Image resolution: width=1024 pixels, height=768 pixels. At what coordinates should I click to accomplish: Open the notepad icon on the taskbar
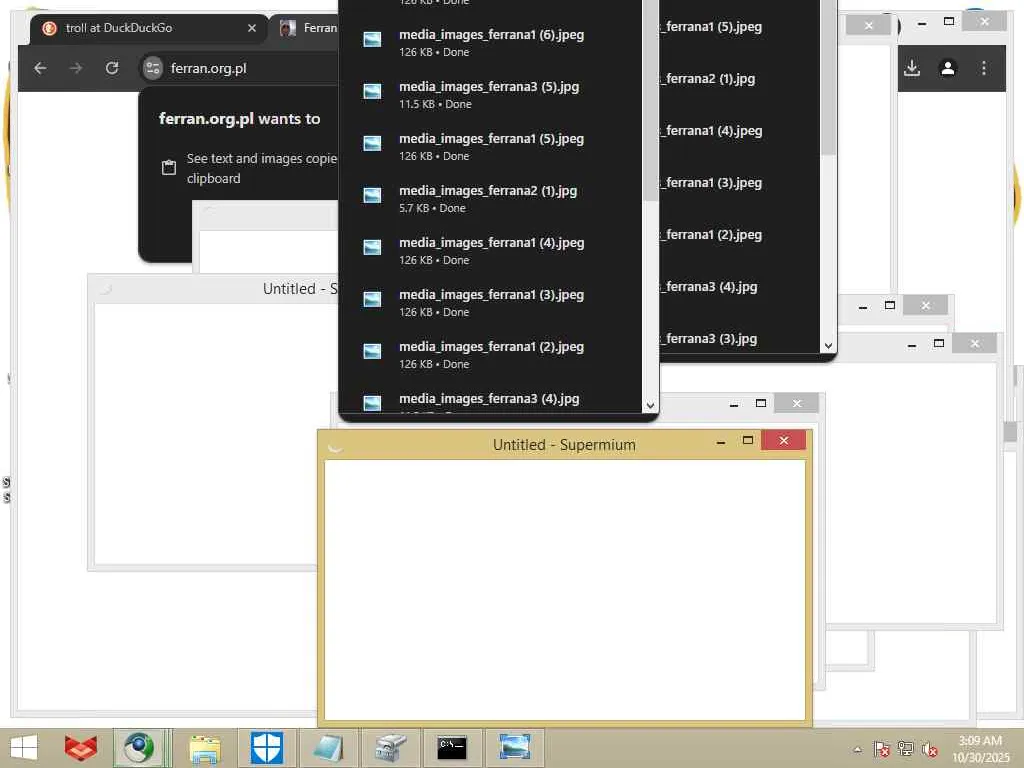[x=328, y=748]
